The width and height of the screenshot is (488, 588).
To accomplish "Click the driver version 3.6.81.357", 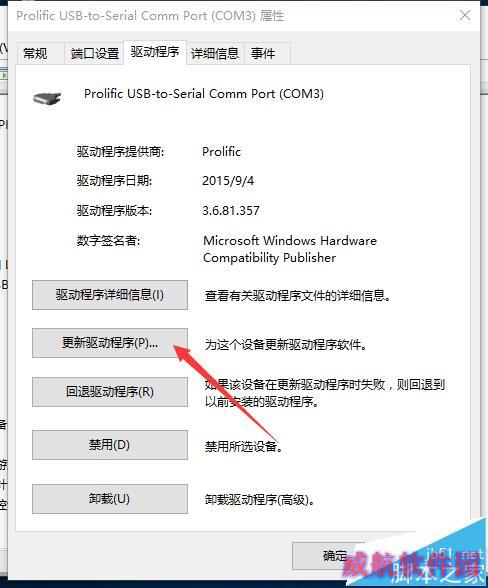I will (231, 211).
